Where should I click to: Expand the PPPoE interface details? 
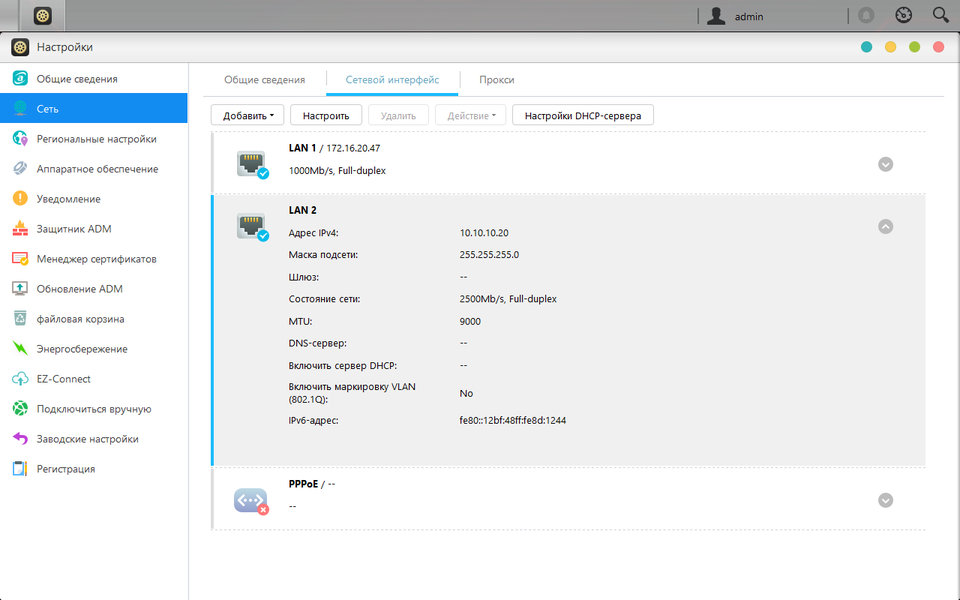(x=885, y=500)
